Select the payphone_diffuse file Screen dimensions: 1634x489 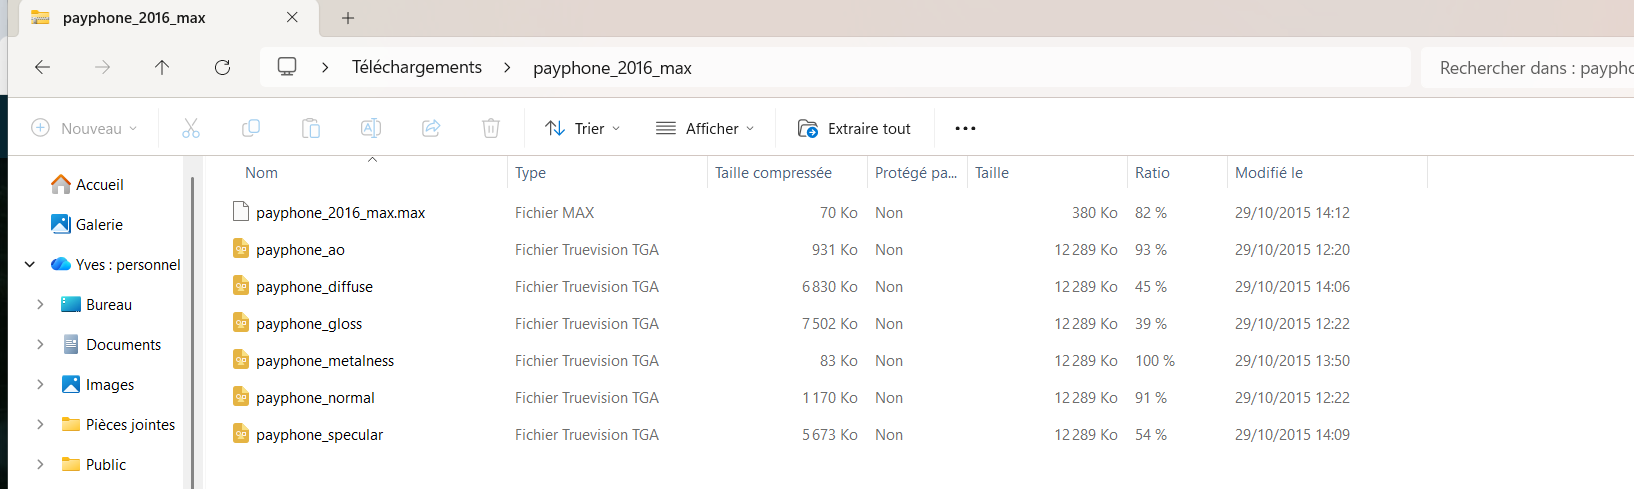[314, 287]
